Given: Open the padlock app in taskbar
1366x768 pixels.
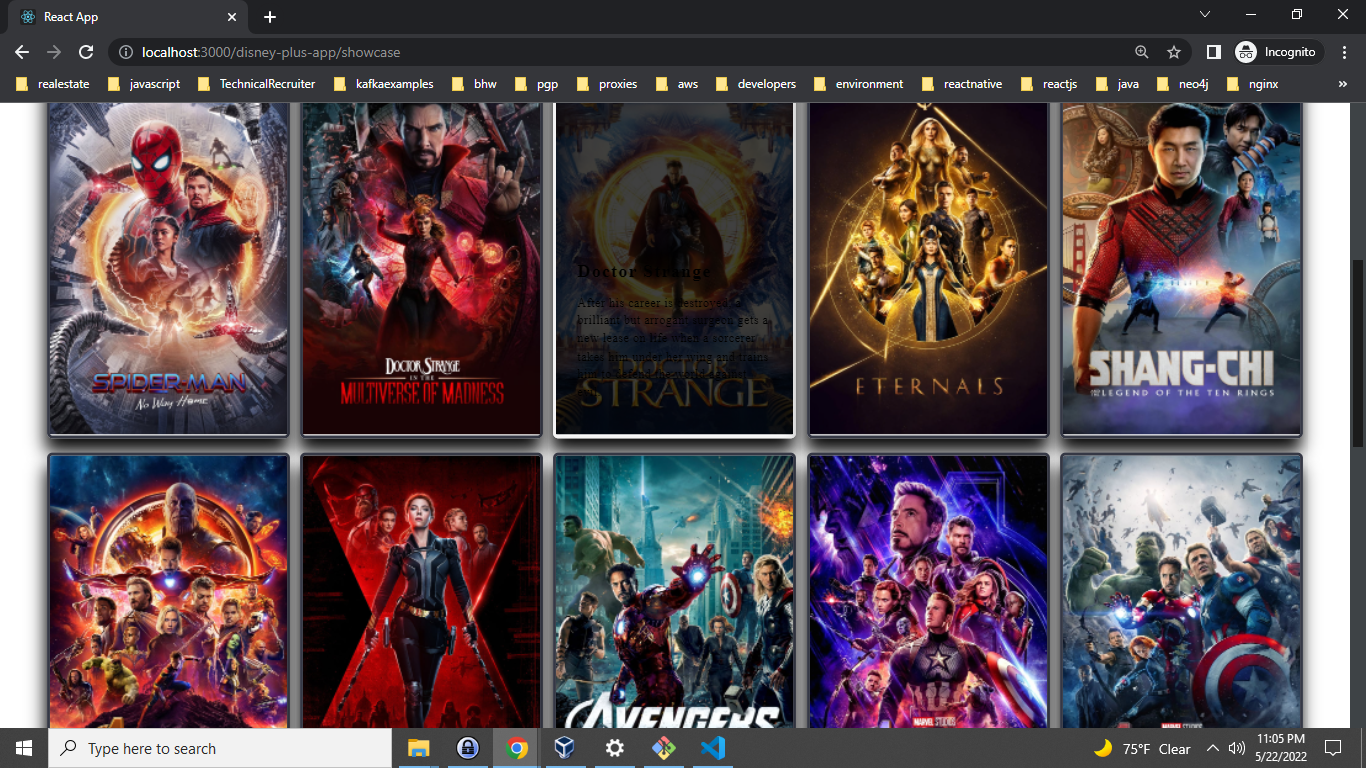Looking at the screenshot, I should pyautogui.click(x=467, y=748).
